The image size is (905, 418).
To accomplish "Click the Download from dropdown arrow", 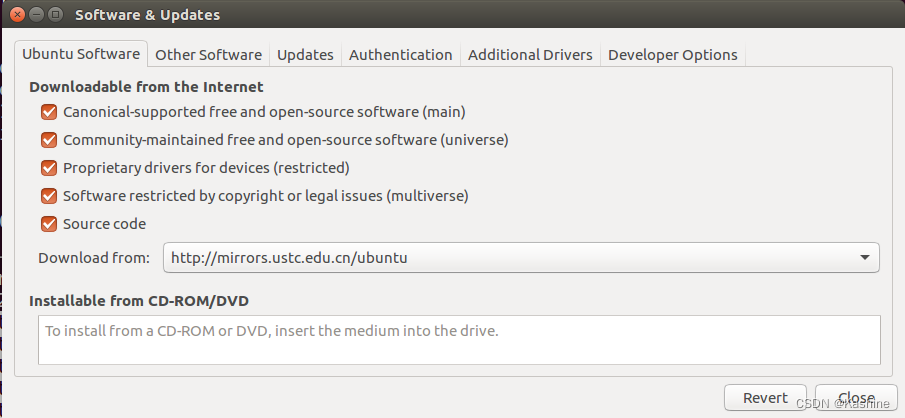I will pos(864,258).
